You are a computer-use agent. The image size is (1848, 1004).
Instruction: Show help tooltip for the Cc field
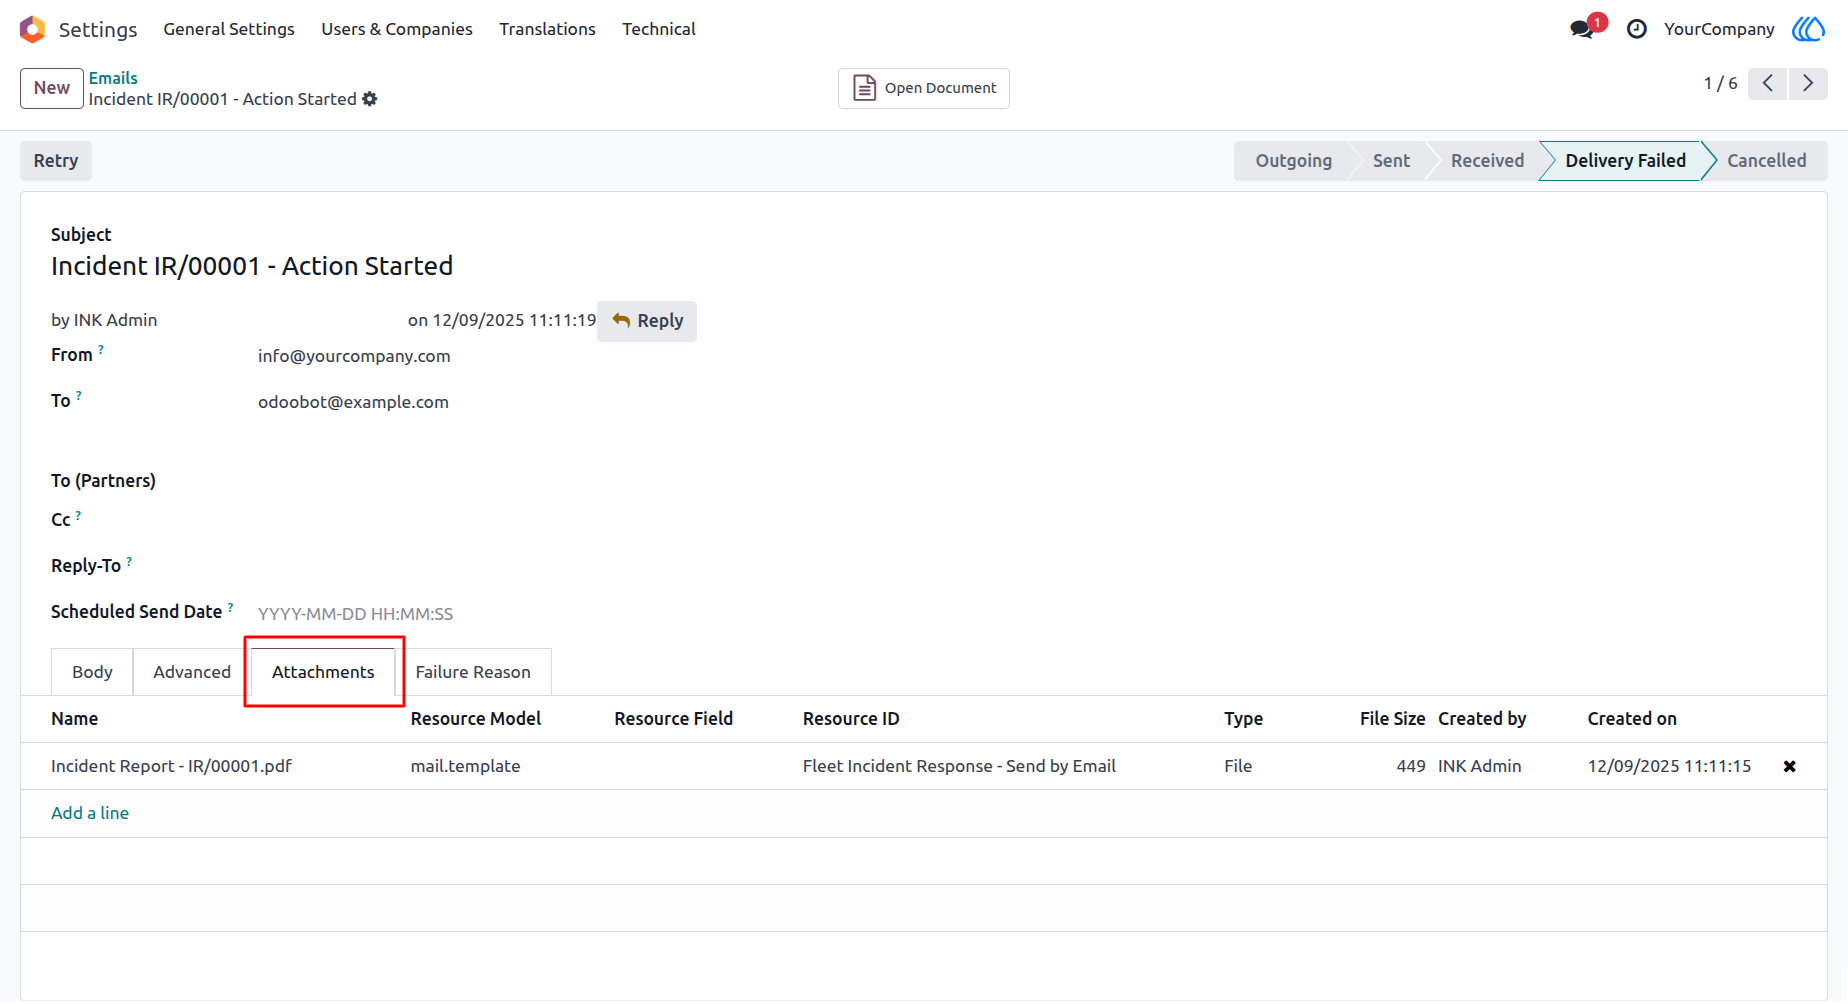click(78, 515)
